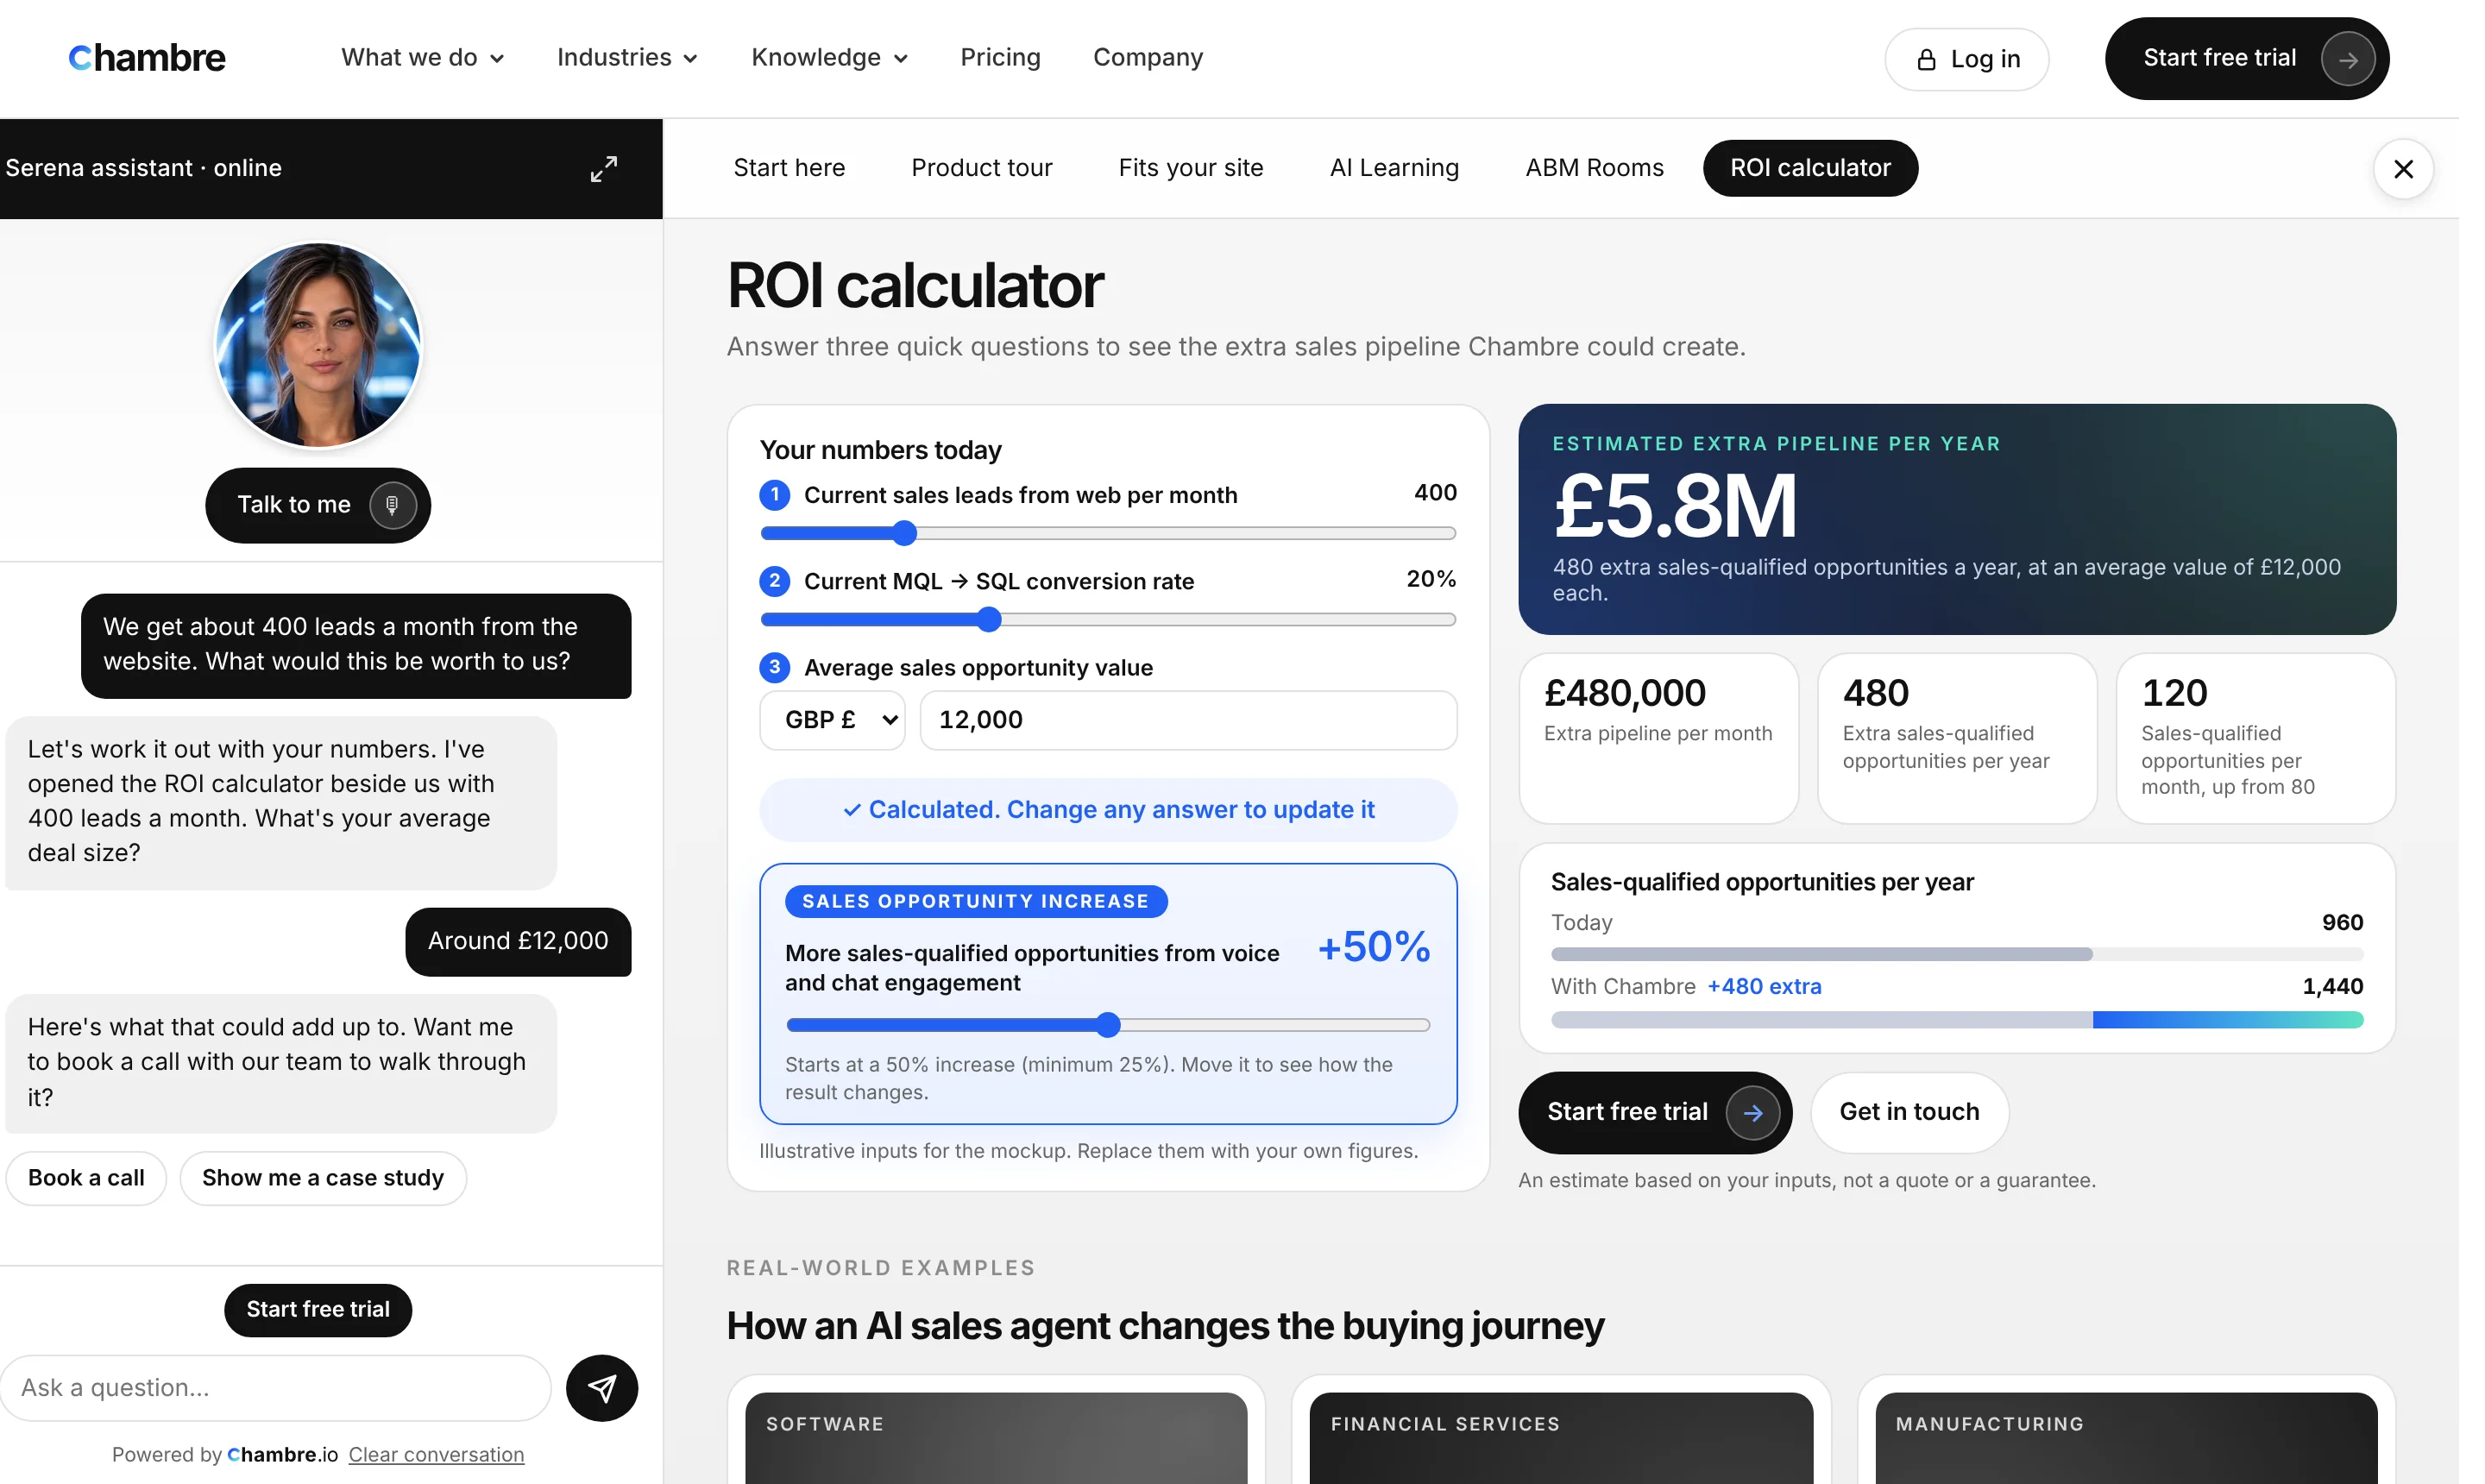The image size is (2485, 1484).
Task: Click Show me a case study
Action: 323,1178
